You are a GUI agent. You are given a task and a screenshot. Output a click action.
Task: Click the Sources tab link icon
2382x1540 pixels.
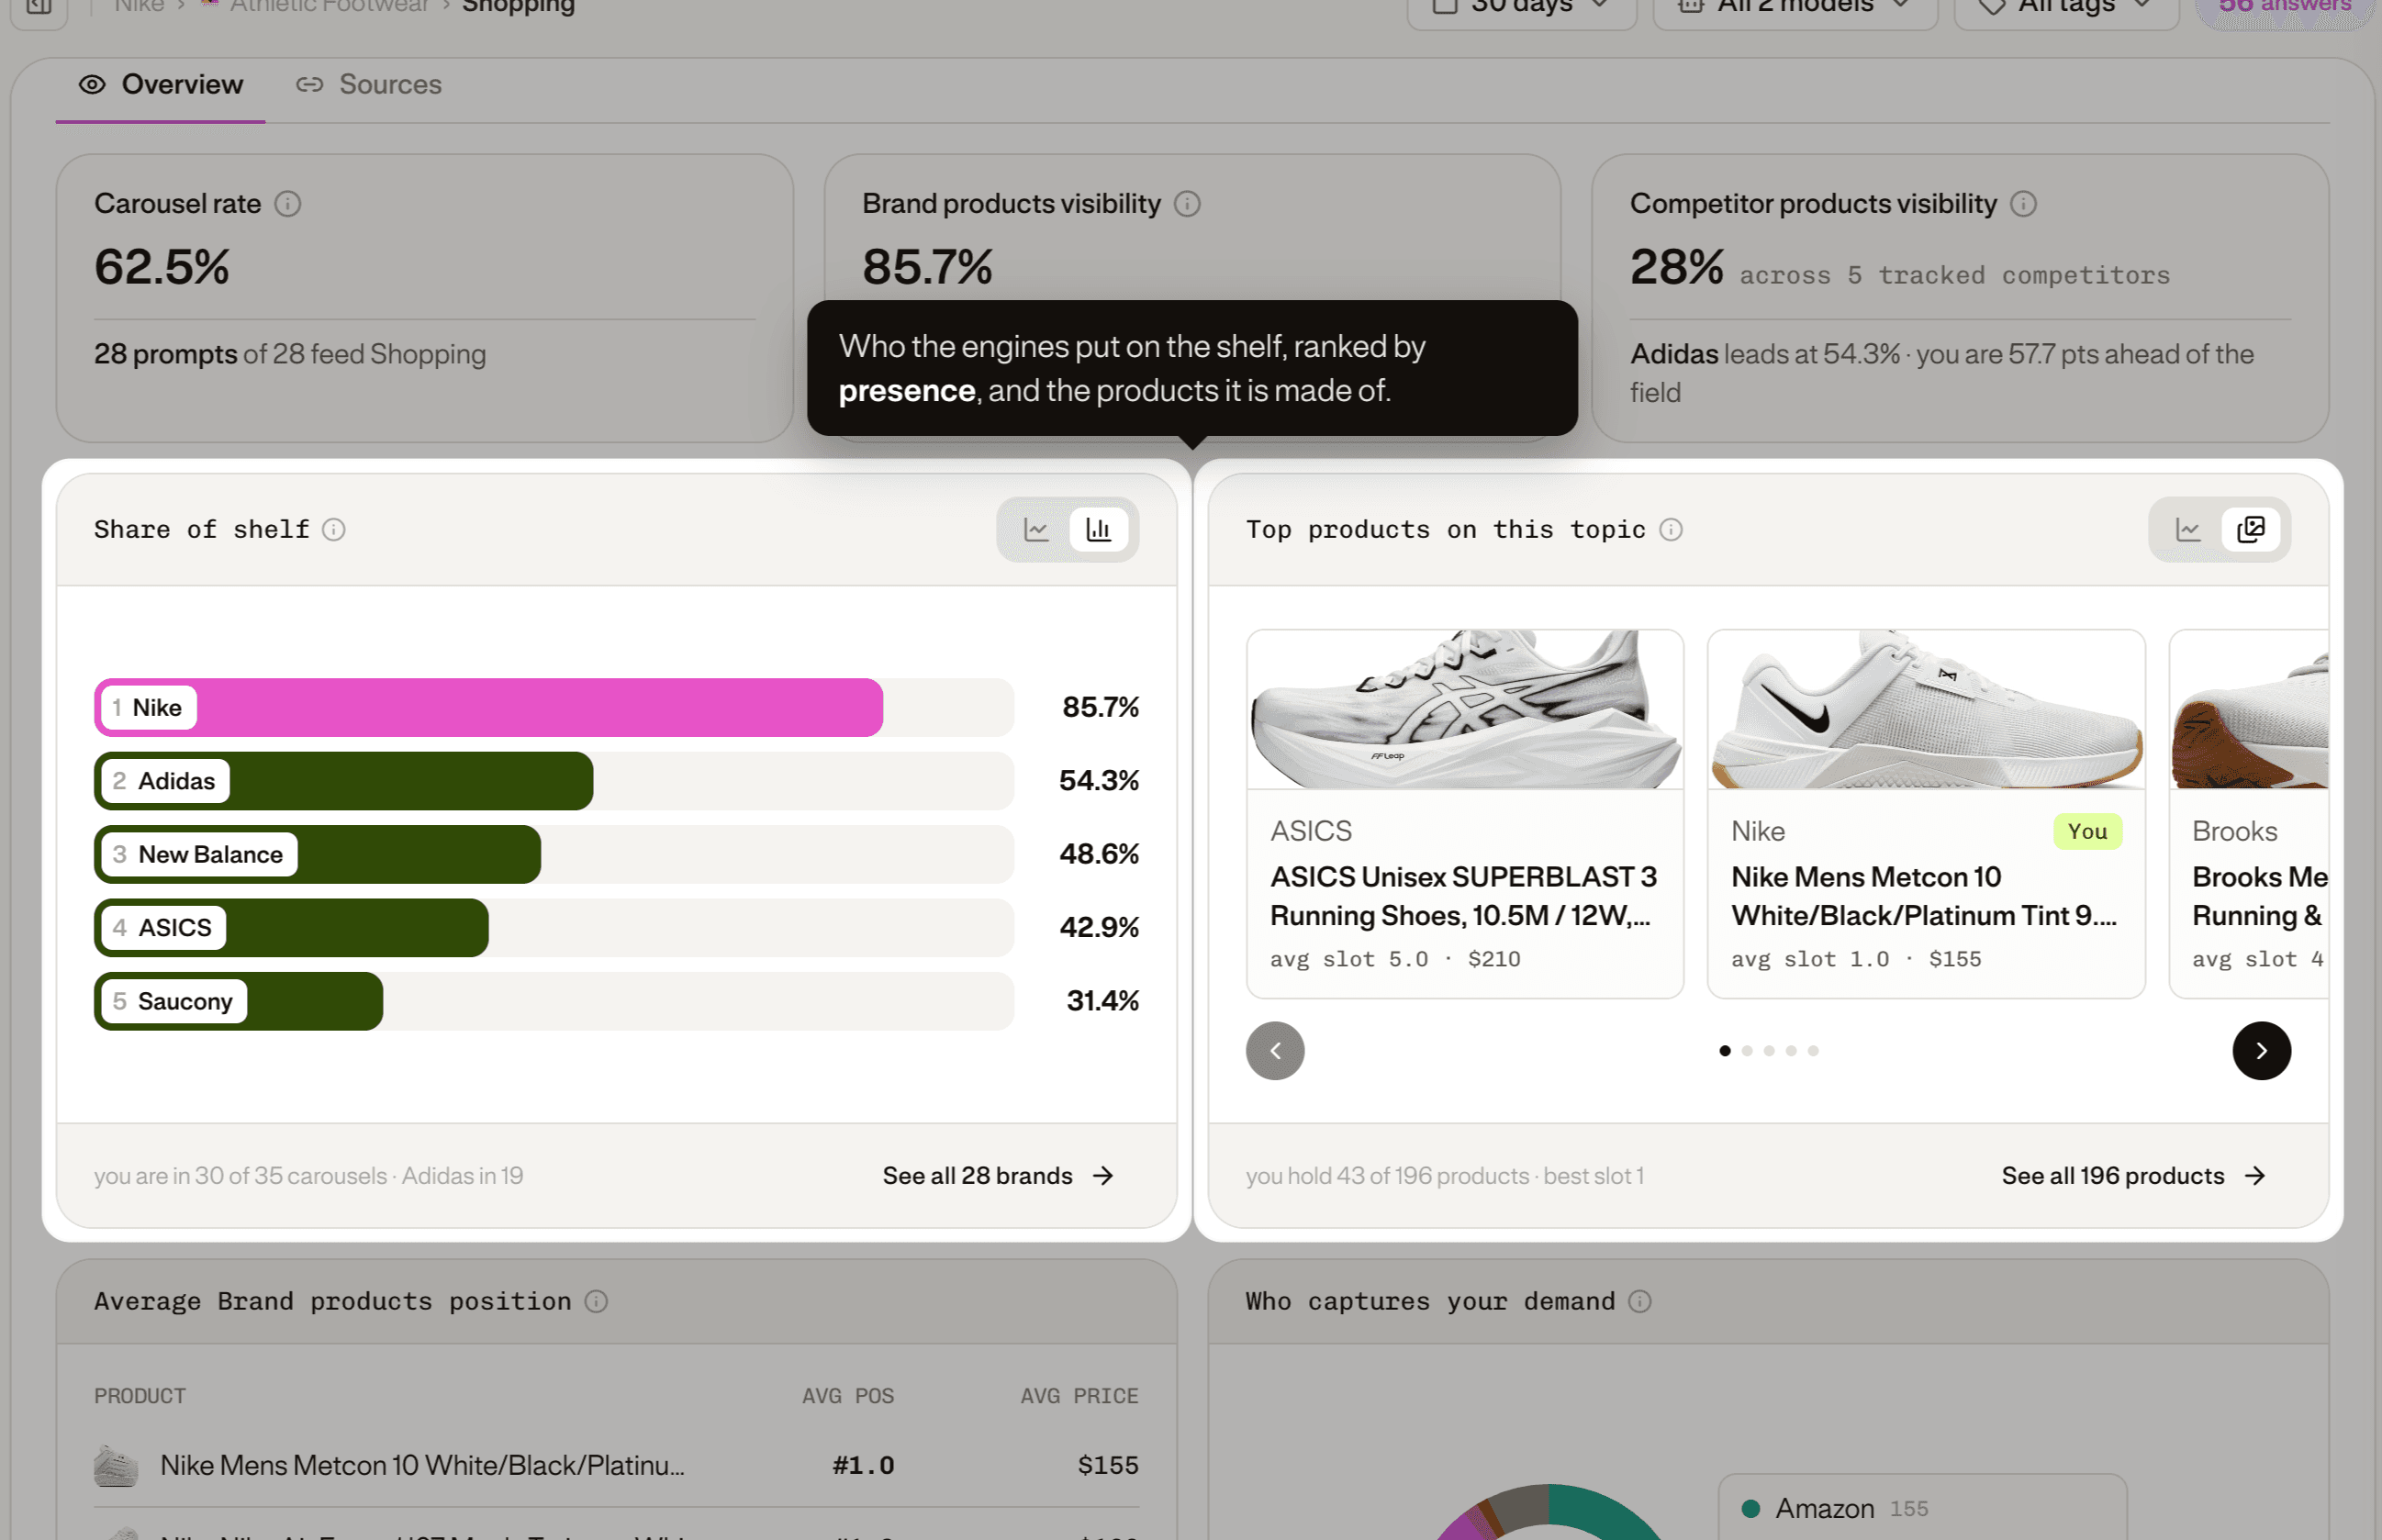coord(310,85)
